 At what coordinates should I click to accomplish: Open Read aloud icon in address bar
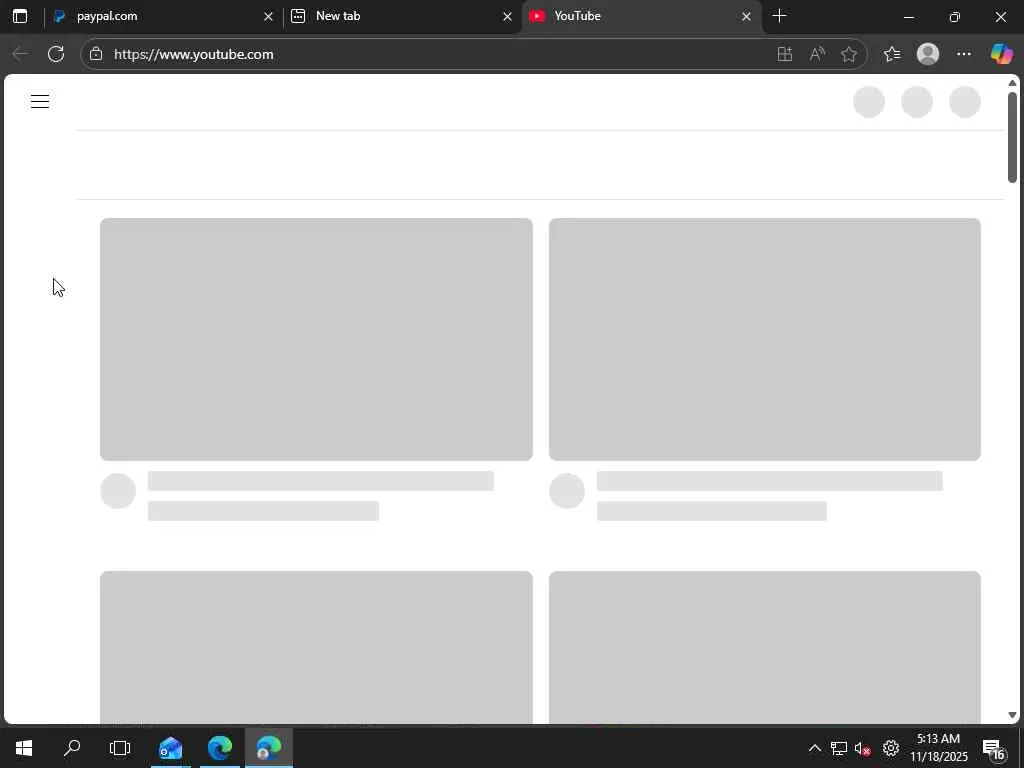[x=817, y=54]
